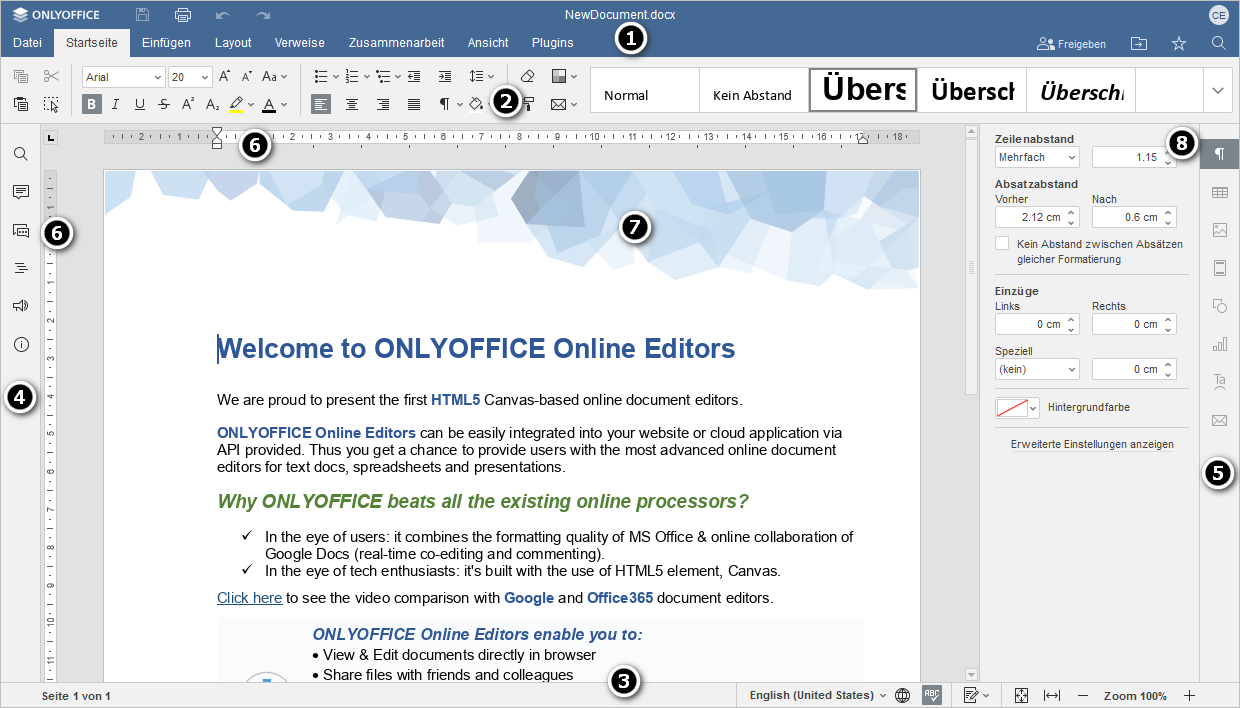Image resolution: width=1240 pixels, height=708 pixels.
Task: Set document language via the globe icon
Action: tap(902, 695)
